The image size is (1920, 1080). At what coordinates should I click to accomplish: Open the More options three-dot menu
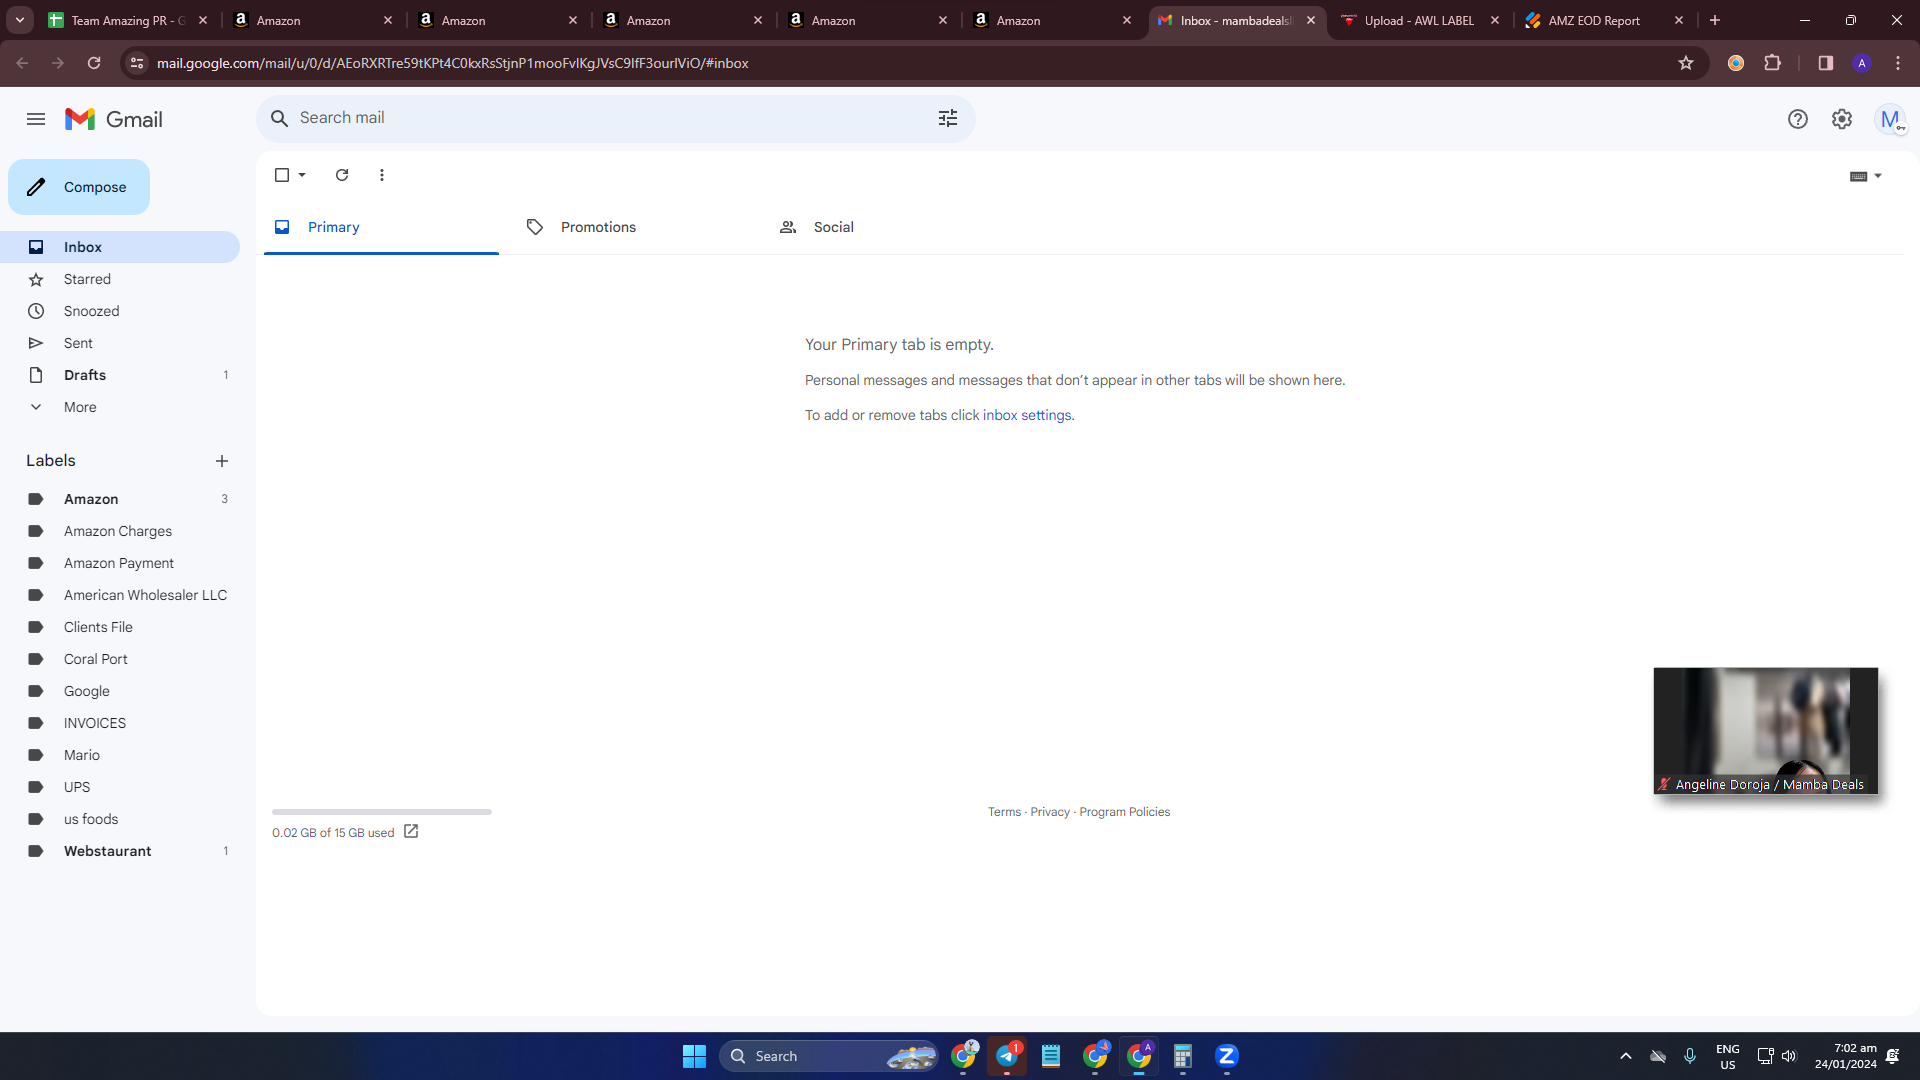pyautogui.click(x=382, y=175)
